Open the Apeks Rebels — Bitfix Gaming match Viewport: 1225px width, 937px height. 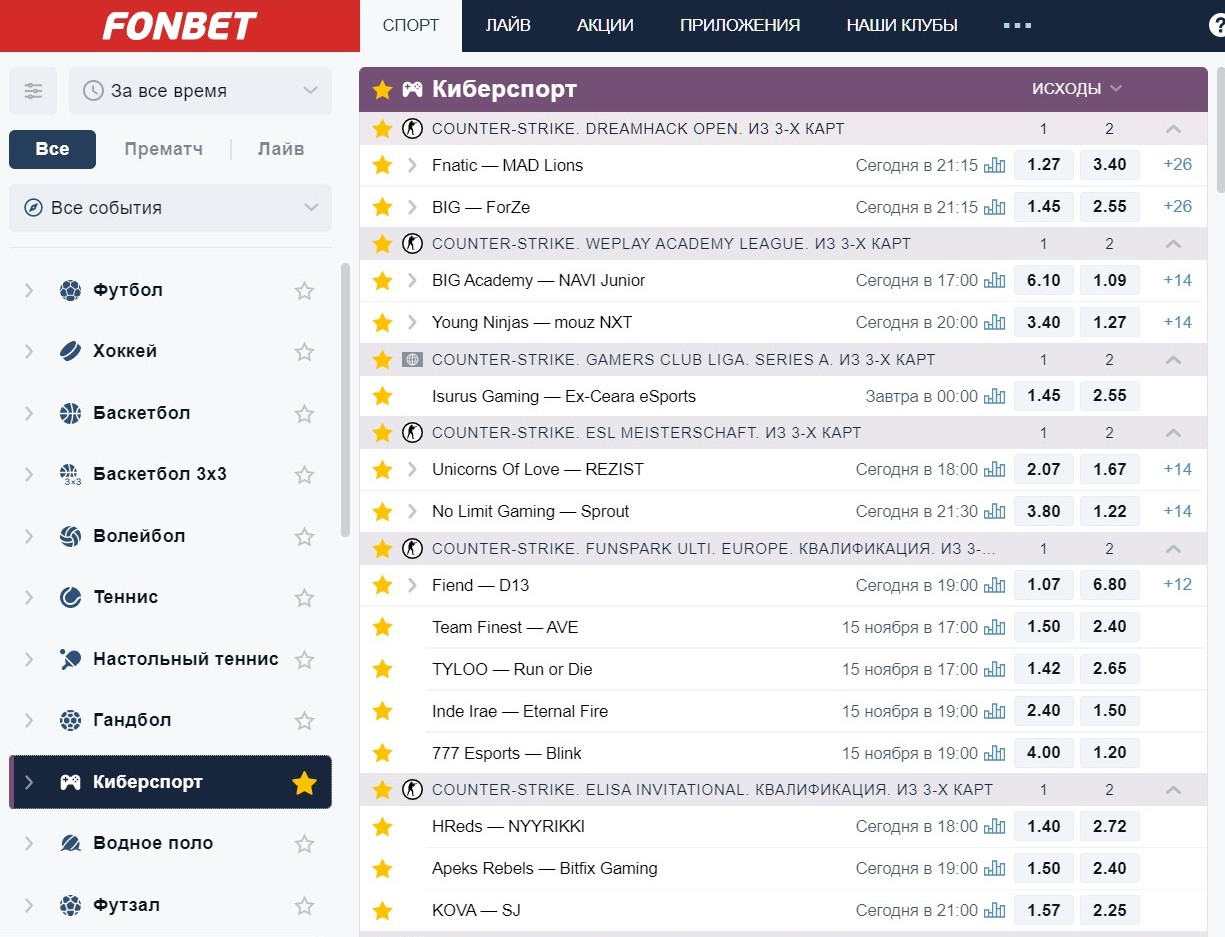coord(545,868)
